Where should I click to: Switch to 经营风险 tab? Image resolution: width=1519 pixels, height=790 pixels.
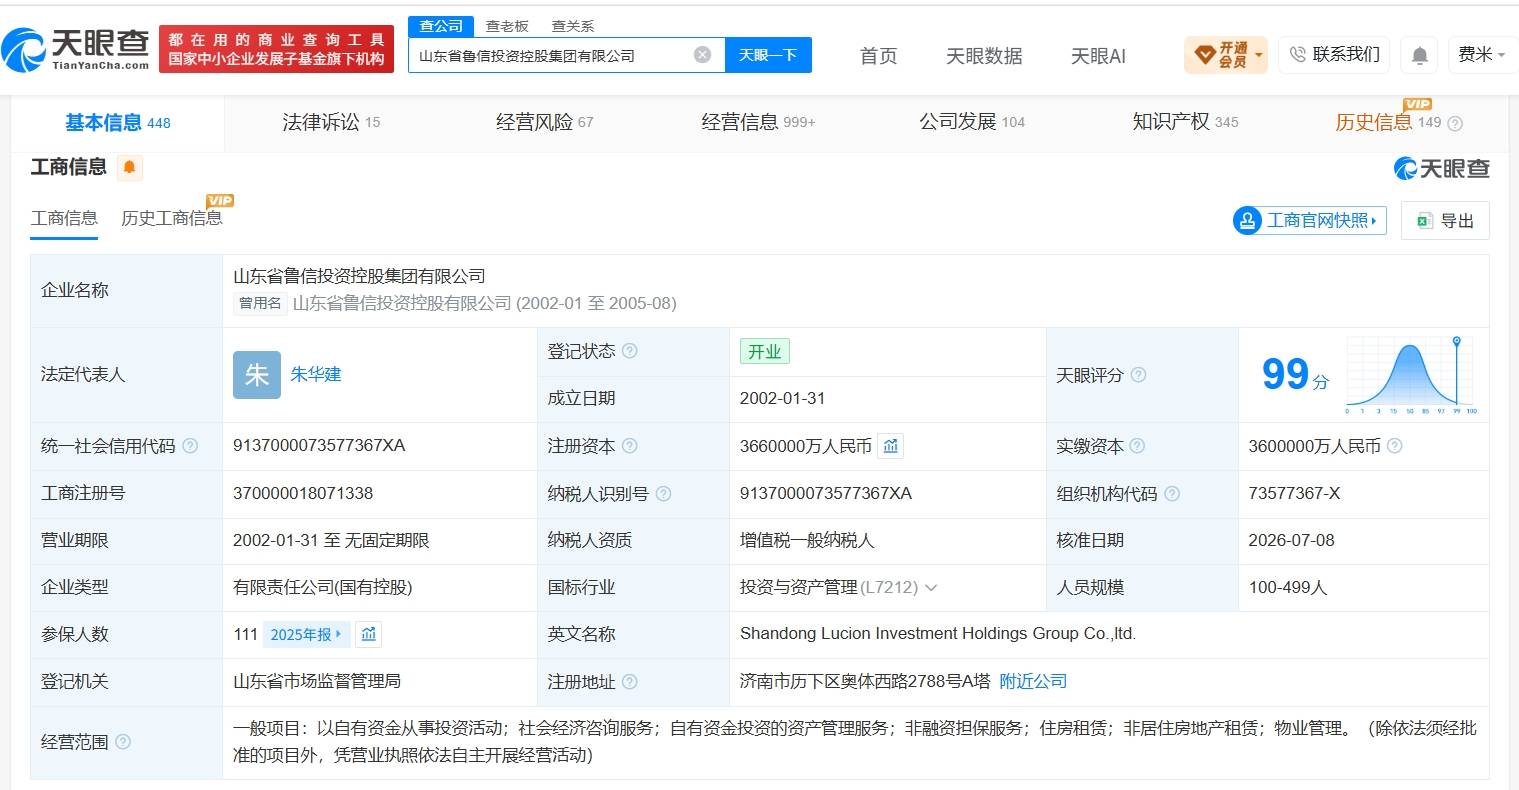click(545, 123)
